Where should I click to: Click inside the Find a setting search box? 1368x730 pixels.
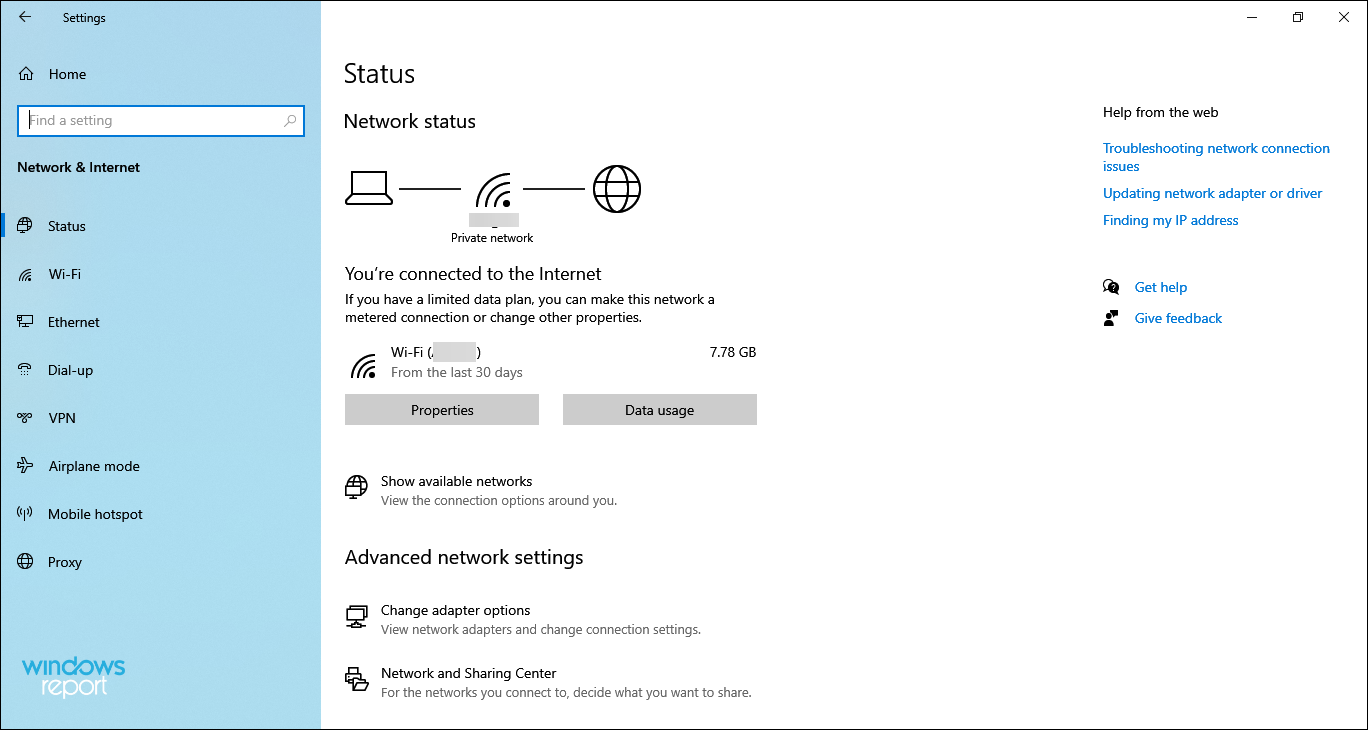coord(160,120)
